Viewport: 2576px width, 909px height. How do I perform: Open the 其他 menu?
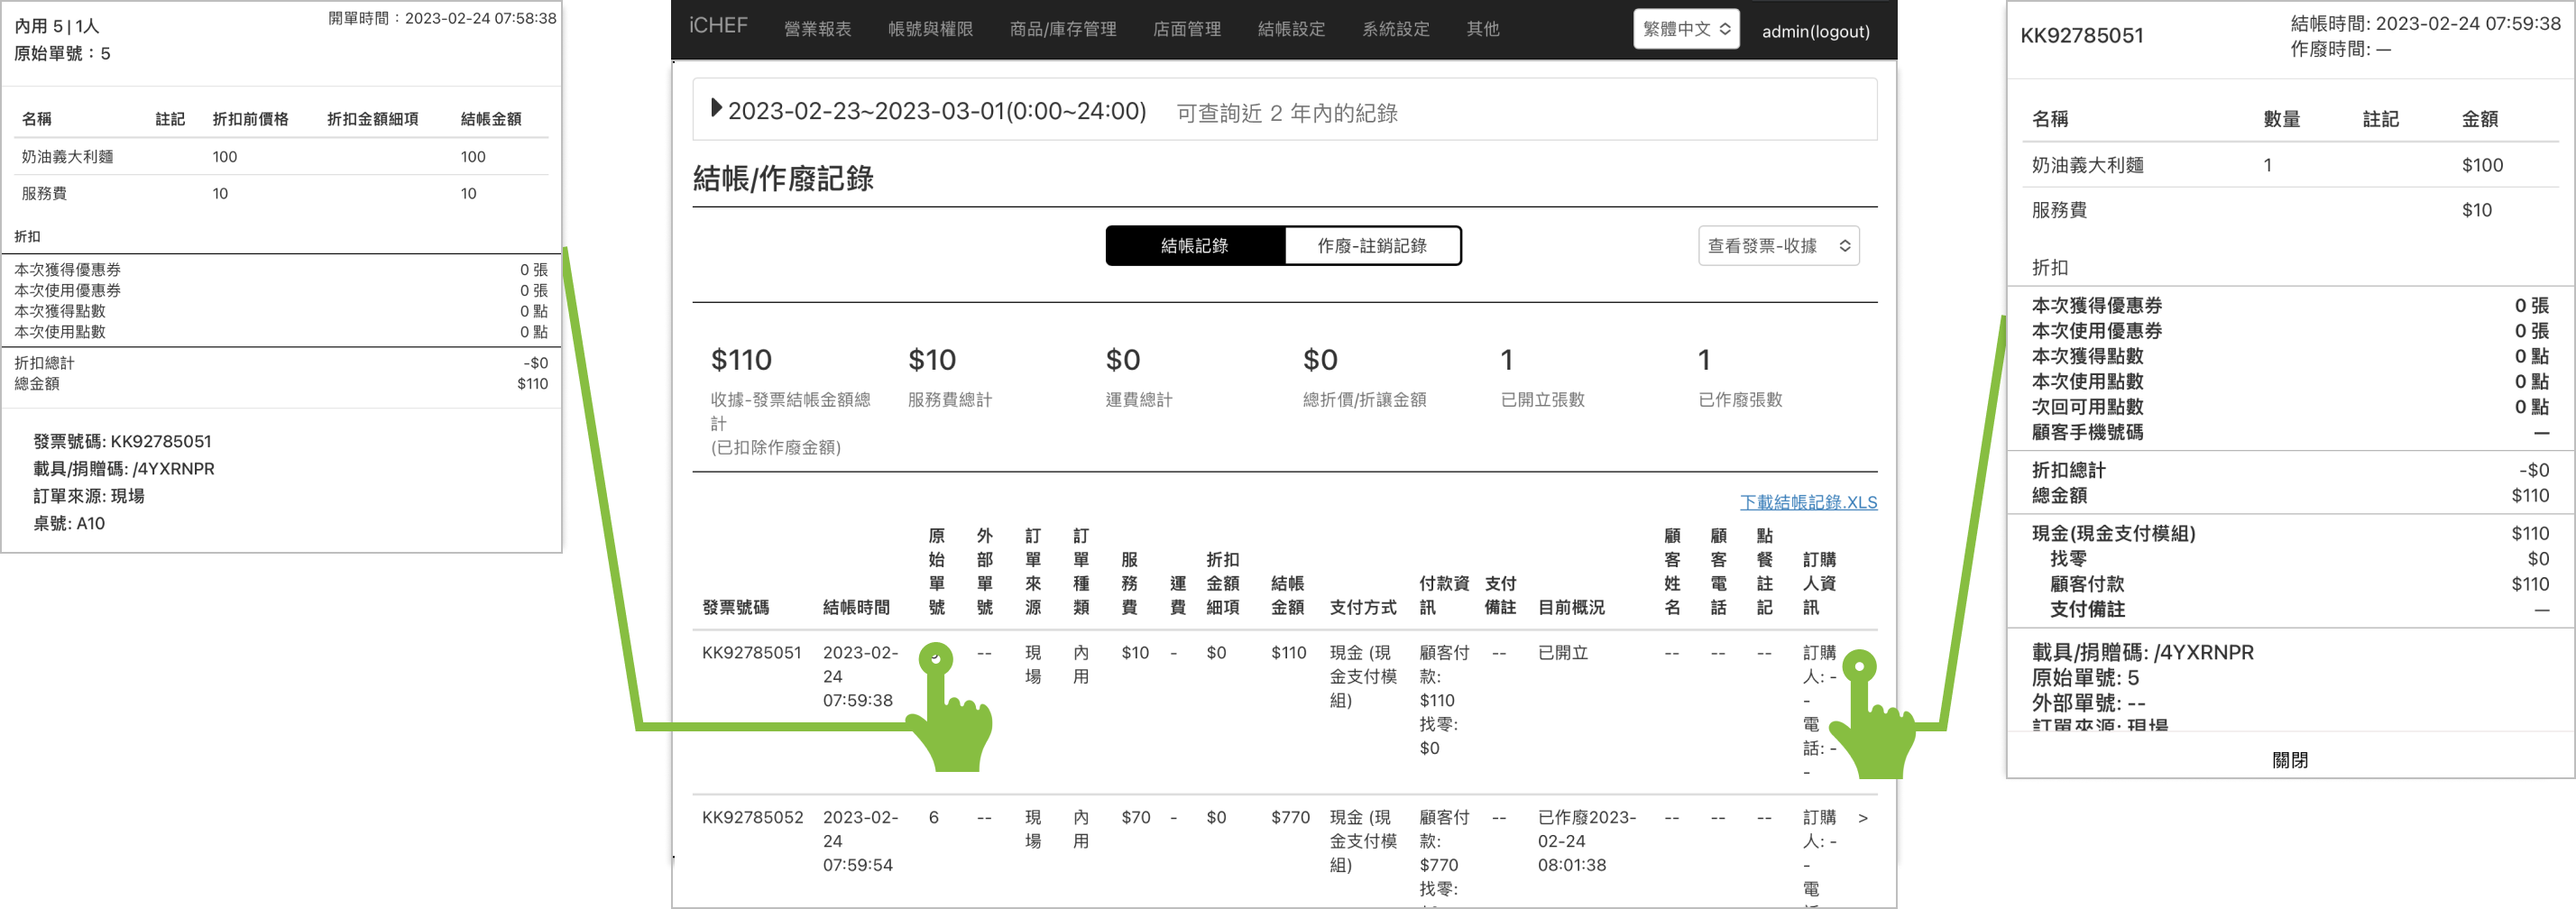tap(1482, 29)
